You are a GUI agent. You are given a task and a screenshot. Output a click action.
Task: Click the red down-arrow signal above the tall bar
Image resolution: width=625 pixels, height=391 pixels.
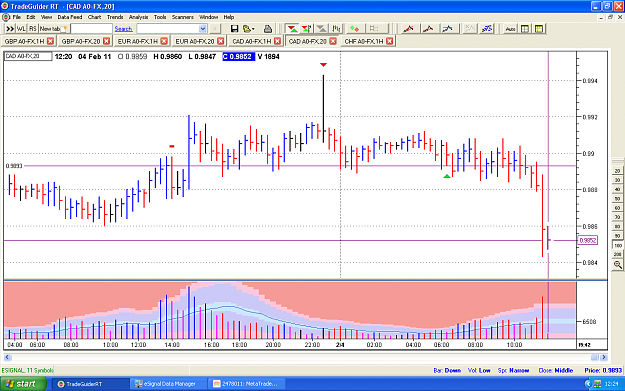point(323,65)
